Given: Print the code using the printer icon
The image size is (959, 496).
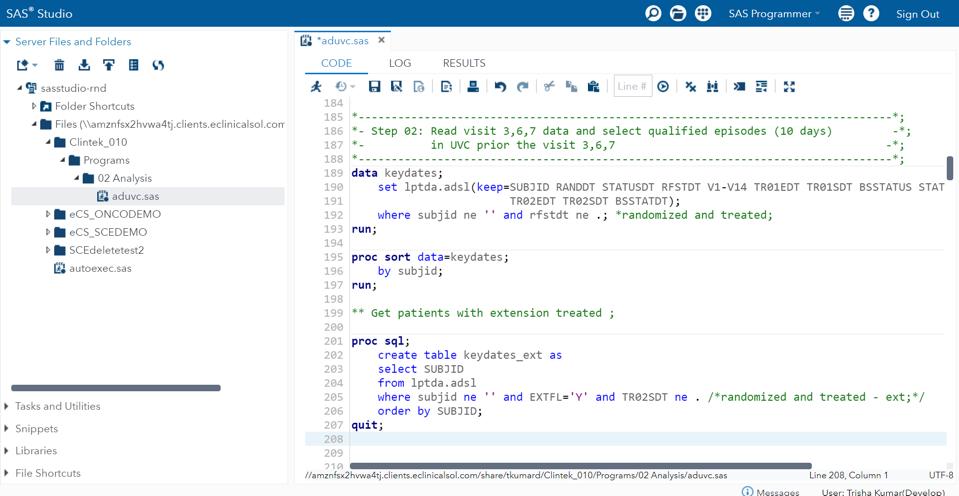Looking at the screenshot, I should (473, 86).
